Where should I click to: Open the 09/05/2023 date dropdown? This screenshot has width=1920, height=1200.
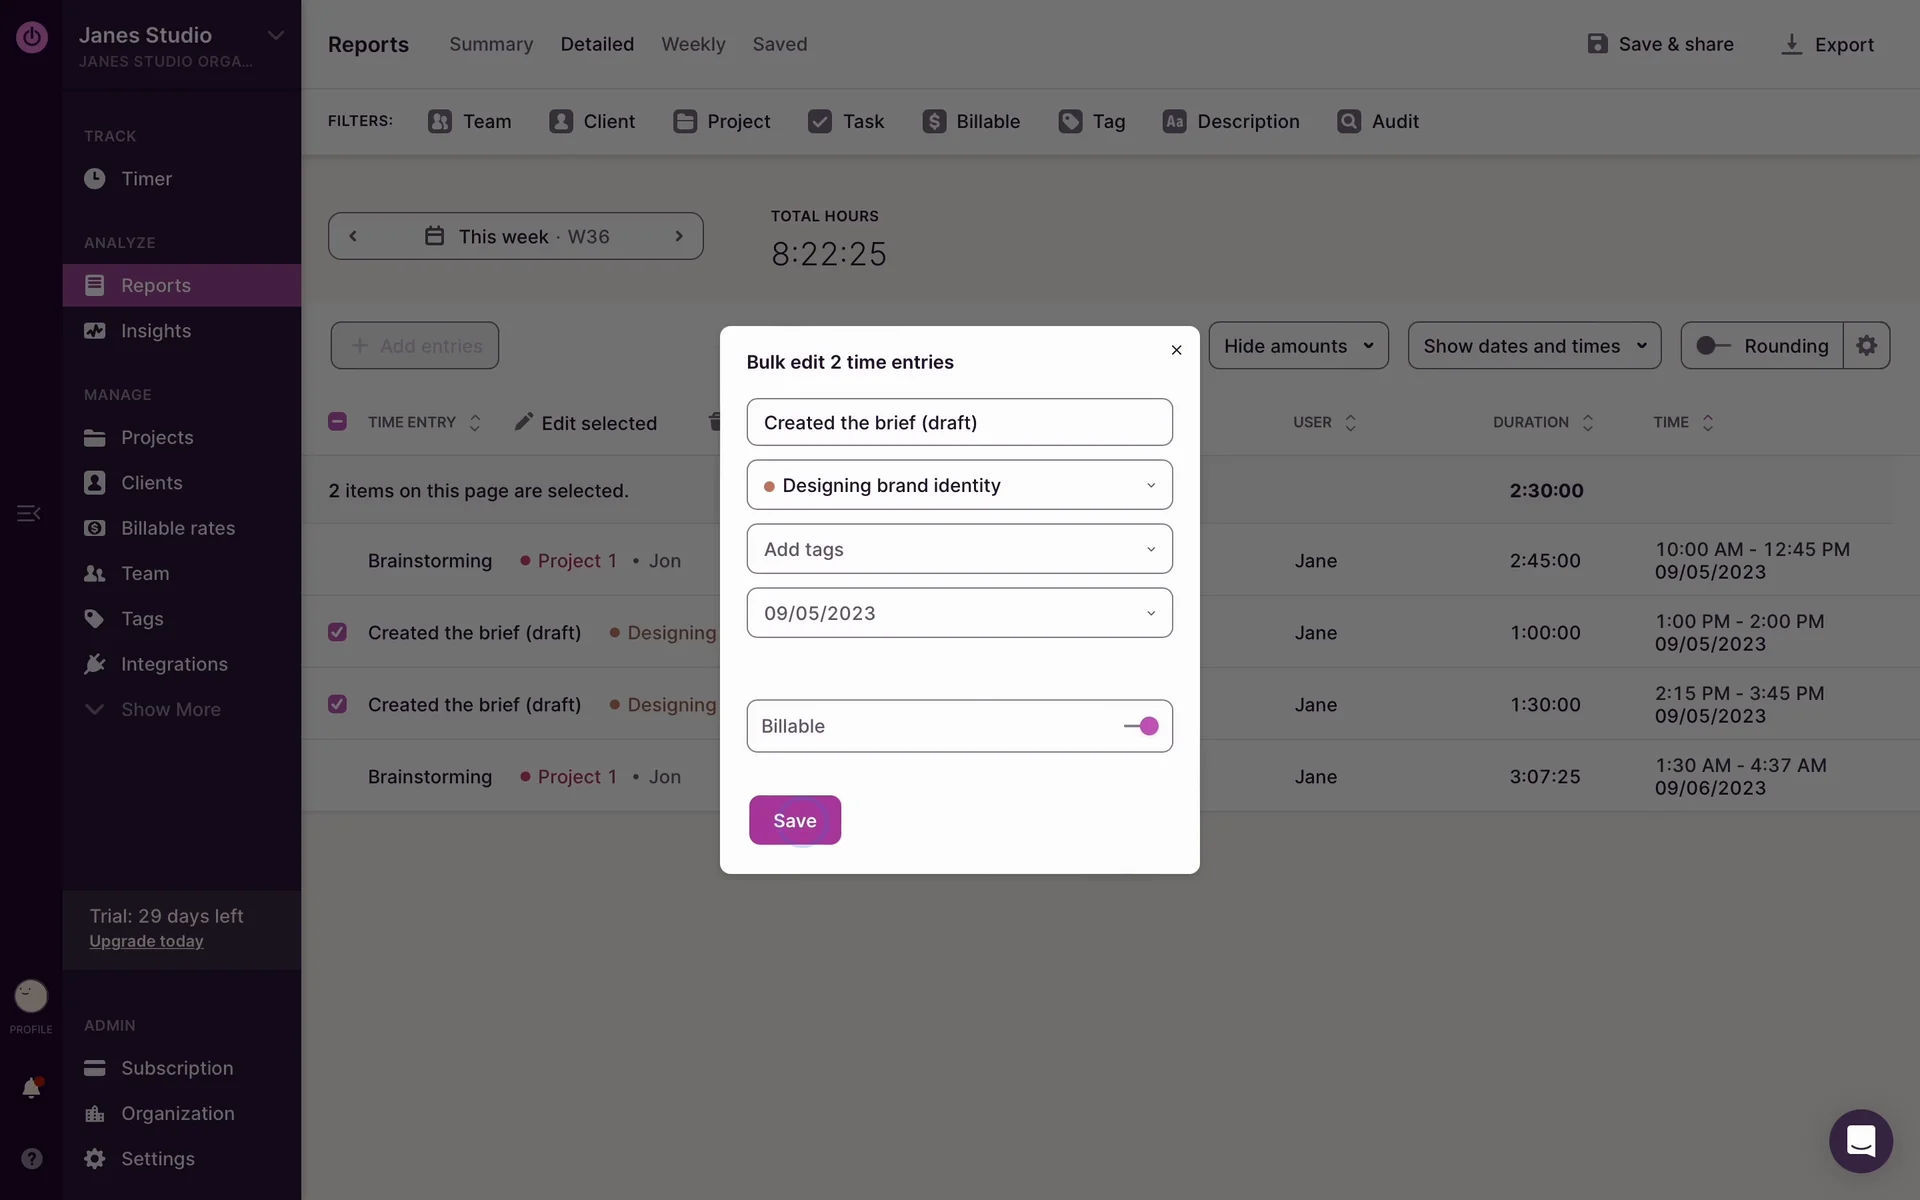click(959, 613)
